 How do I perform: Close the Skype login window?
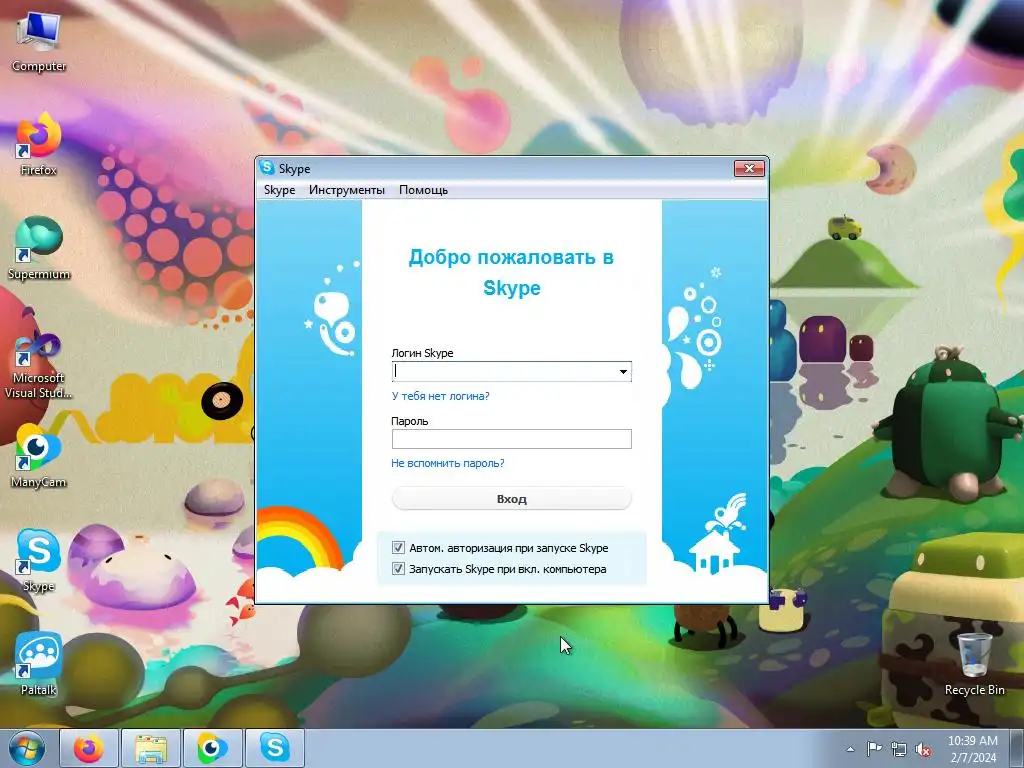coord(749,168)
